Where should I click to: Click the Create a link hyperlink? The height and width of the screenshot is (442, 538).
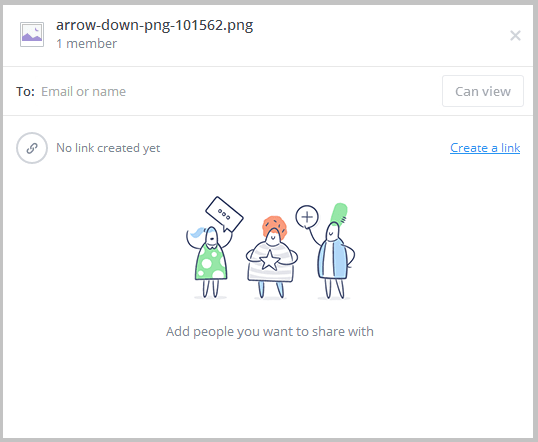coord(485,148)
